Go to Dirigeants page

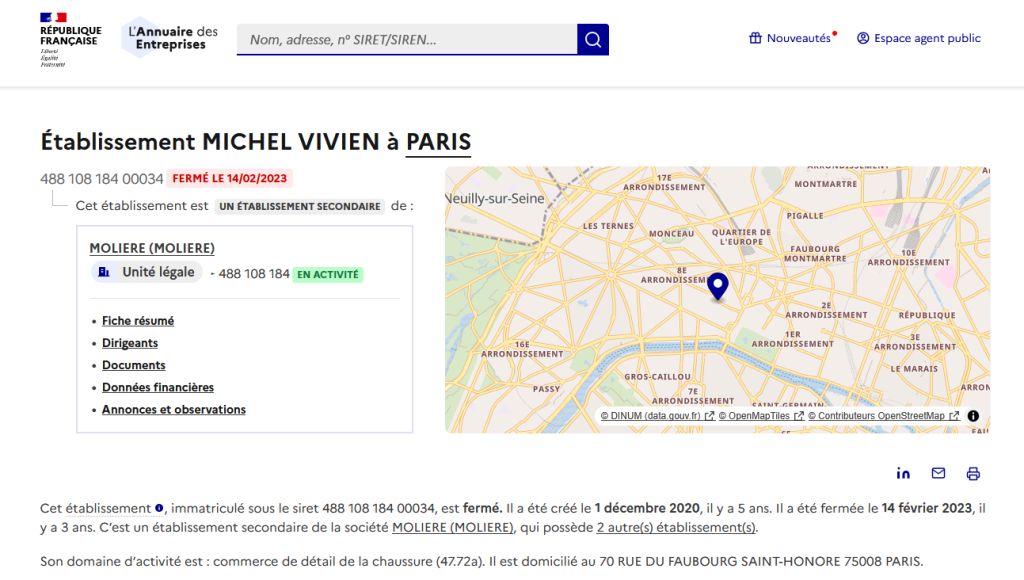click(130, 343)
